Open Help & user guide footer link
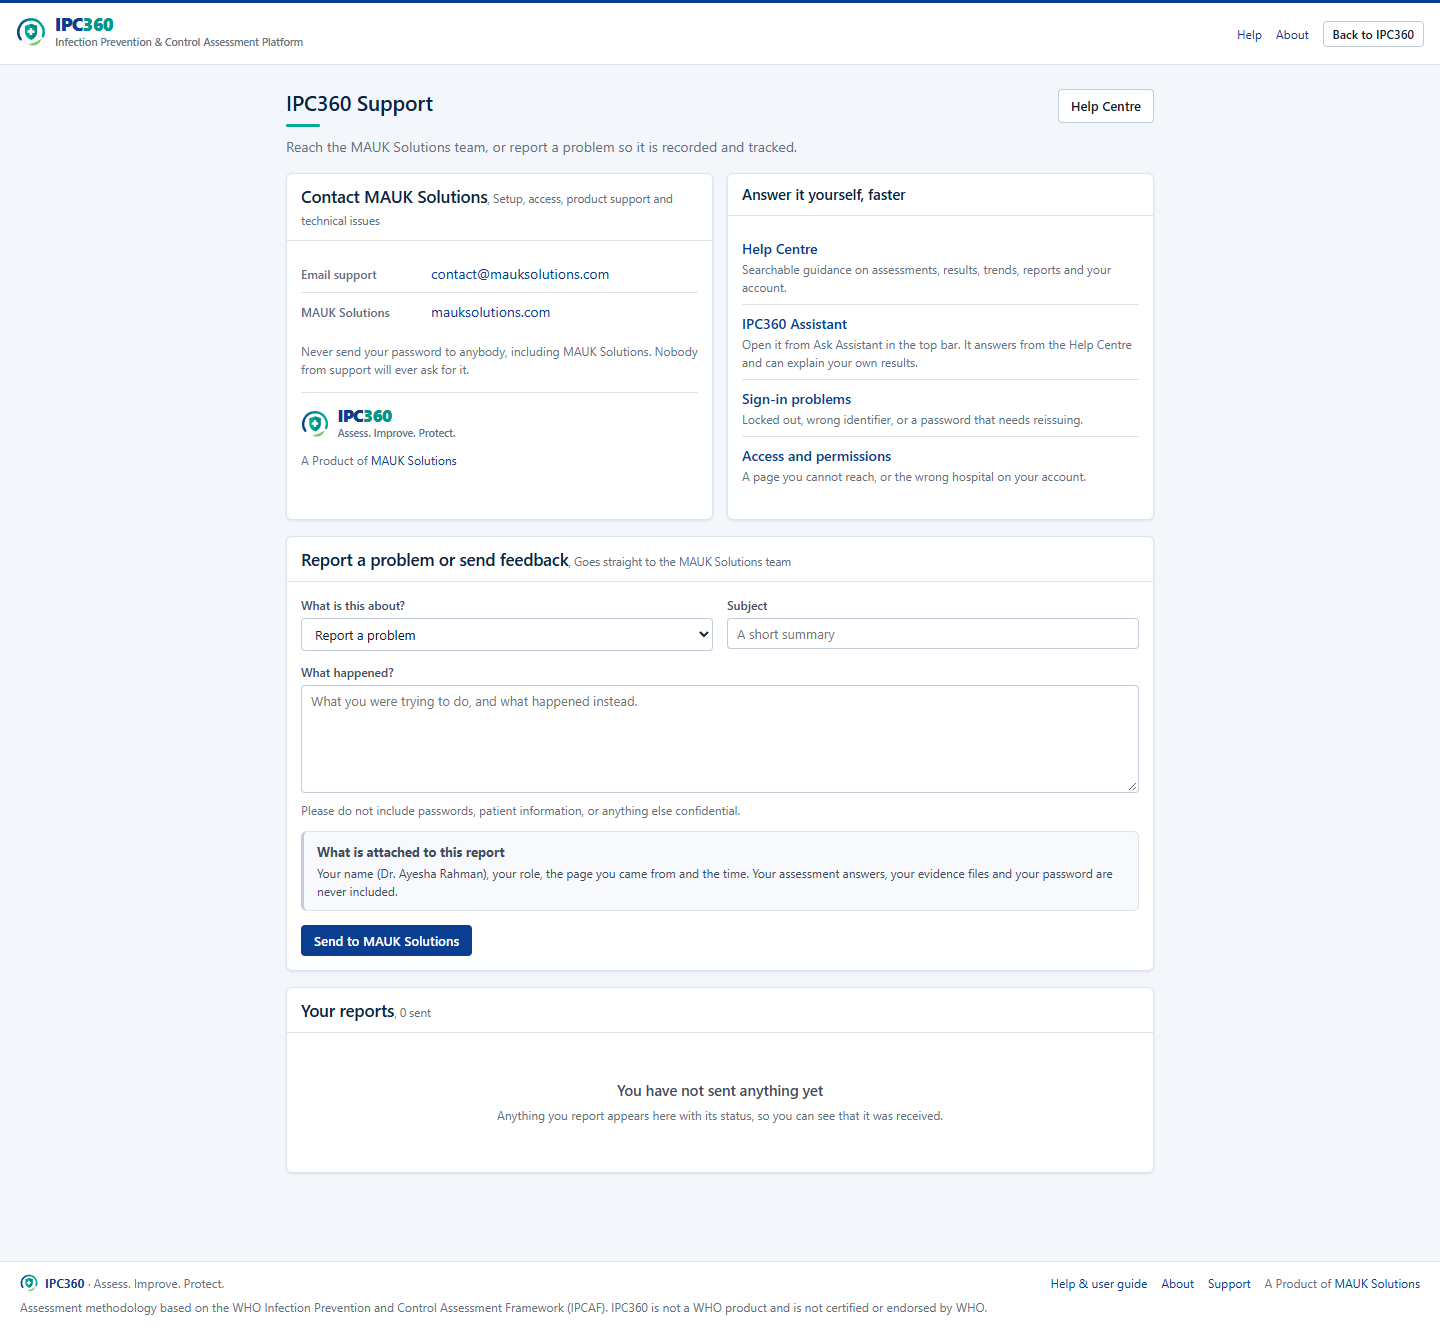This screenshot has height=1328, width=1440. 1098,1284
